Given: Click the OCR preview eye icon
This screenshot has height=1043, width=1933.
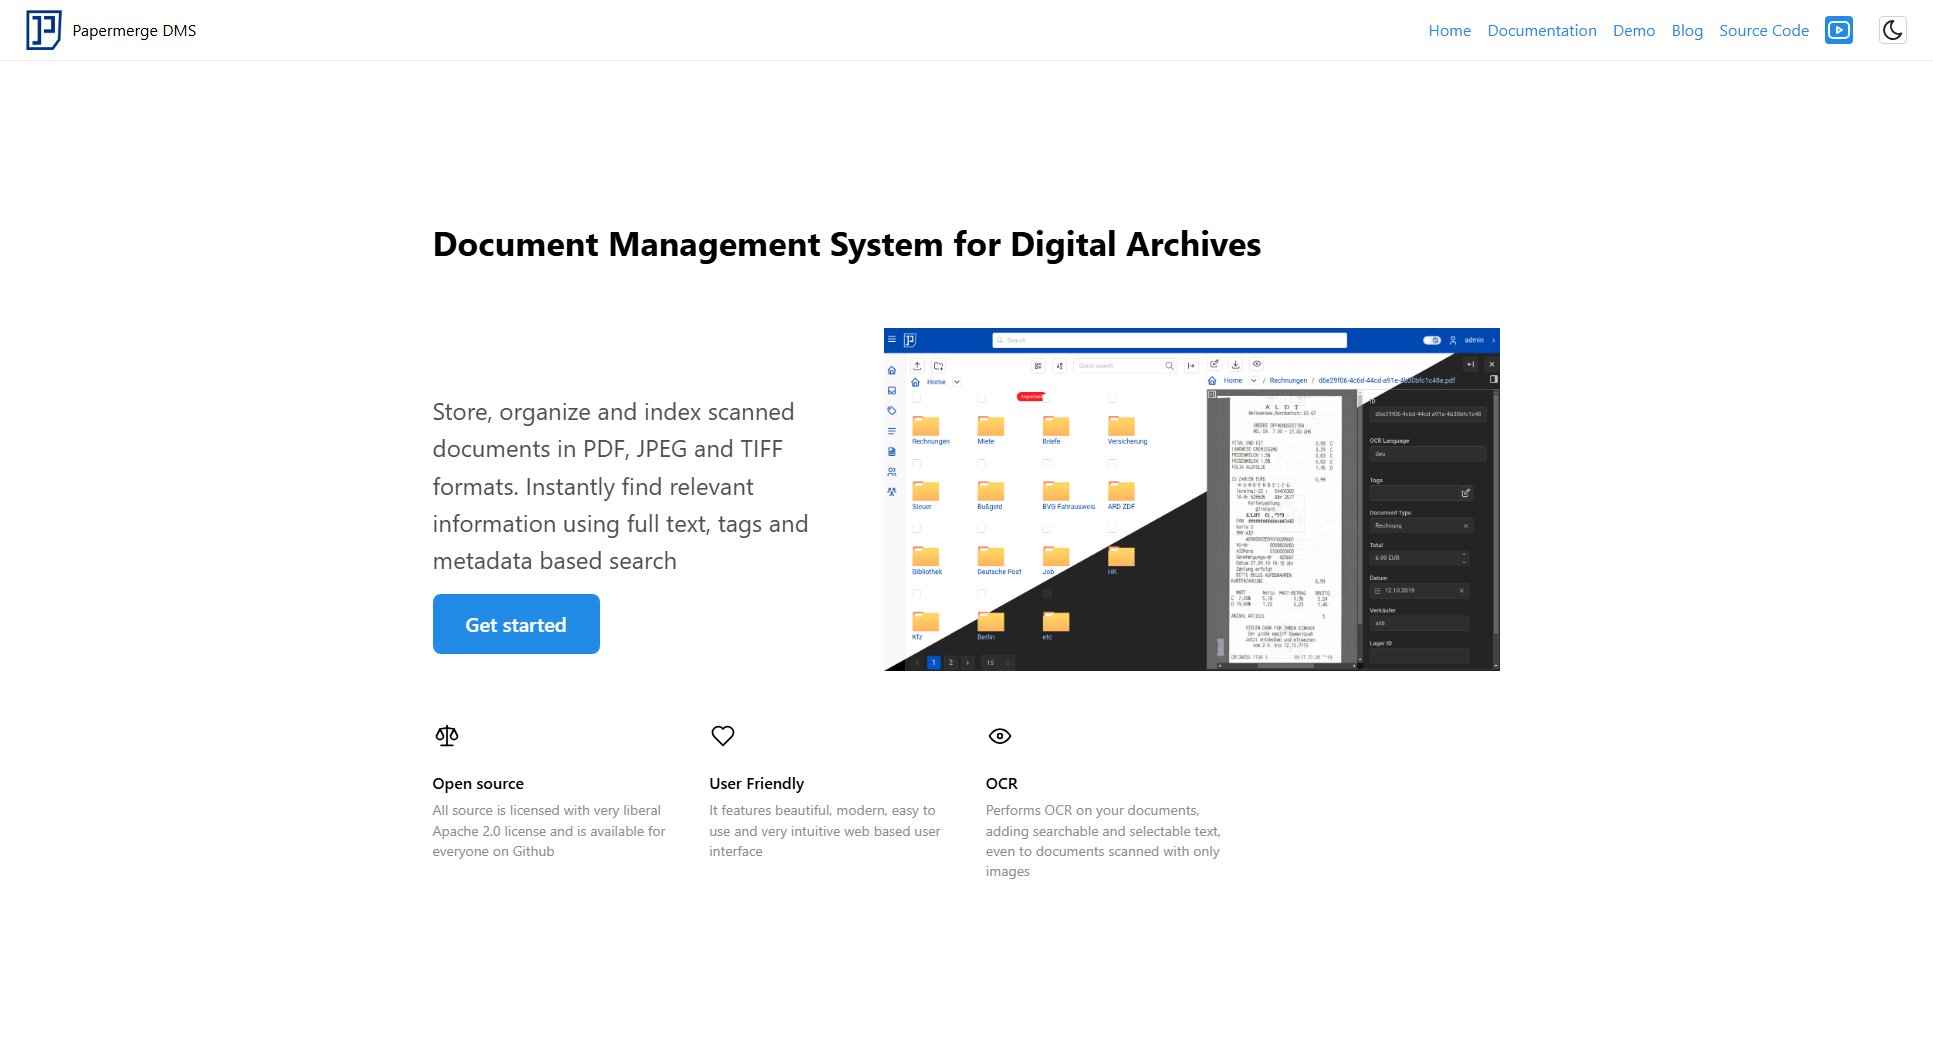Looking at the screenshot, I should coord(1257,364).
